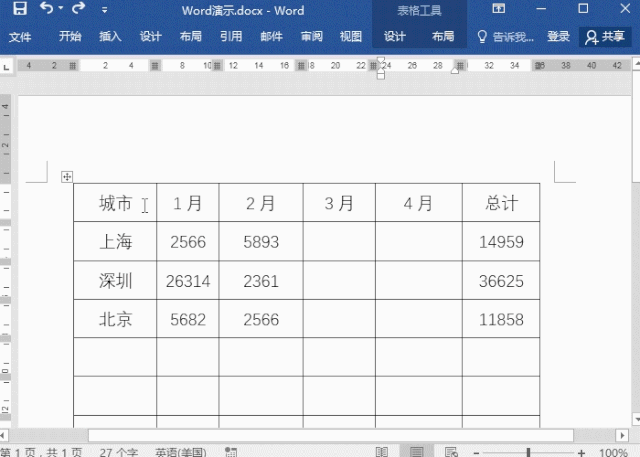Click horizontal scrollbar left arrow
The height and width of the screenshot is (457, 640).
click(x=4, y=435)
